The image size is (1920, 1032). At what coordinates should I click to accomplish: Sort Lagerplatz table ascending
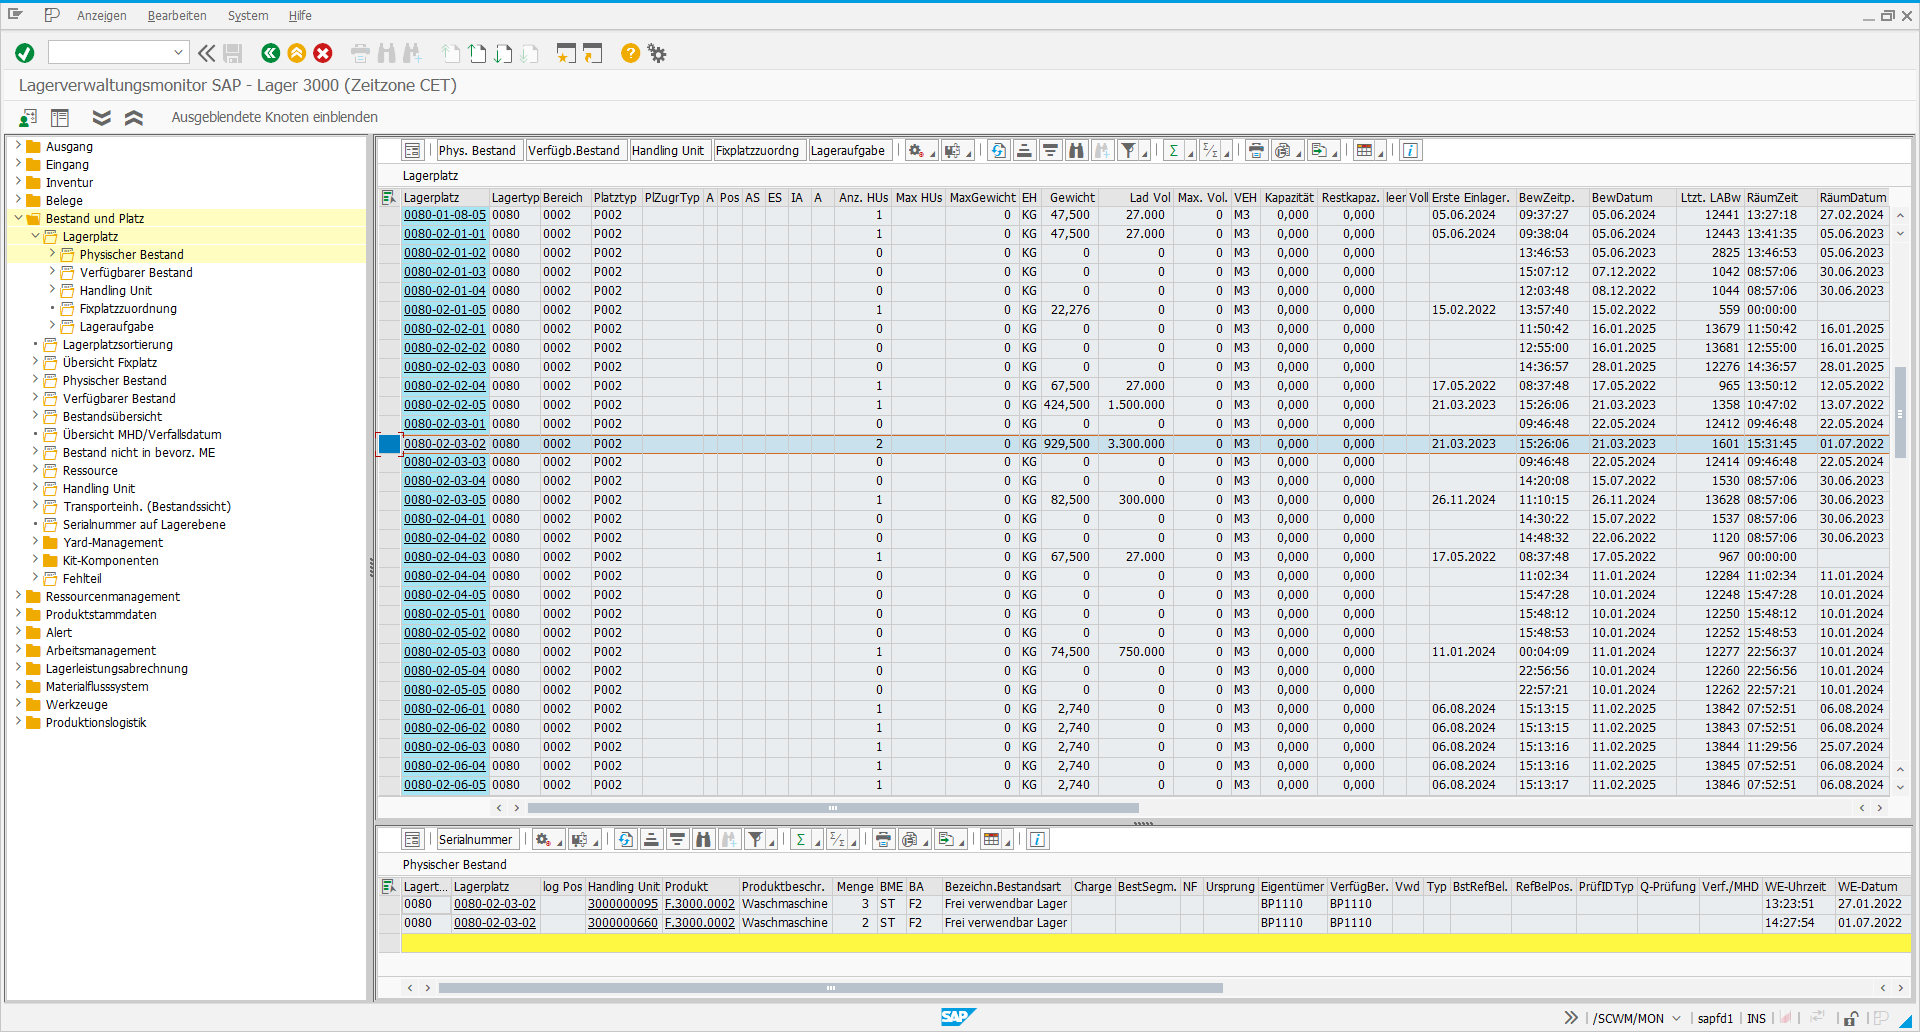click(x=1024, y=150)
